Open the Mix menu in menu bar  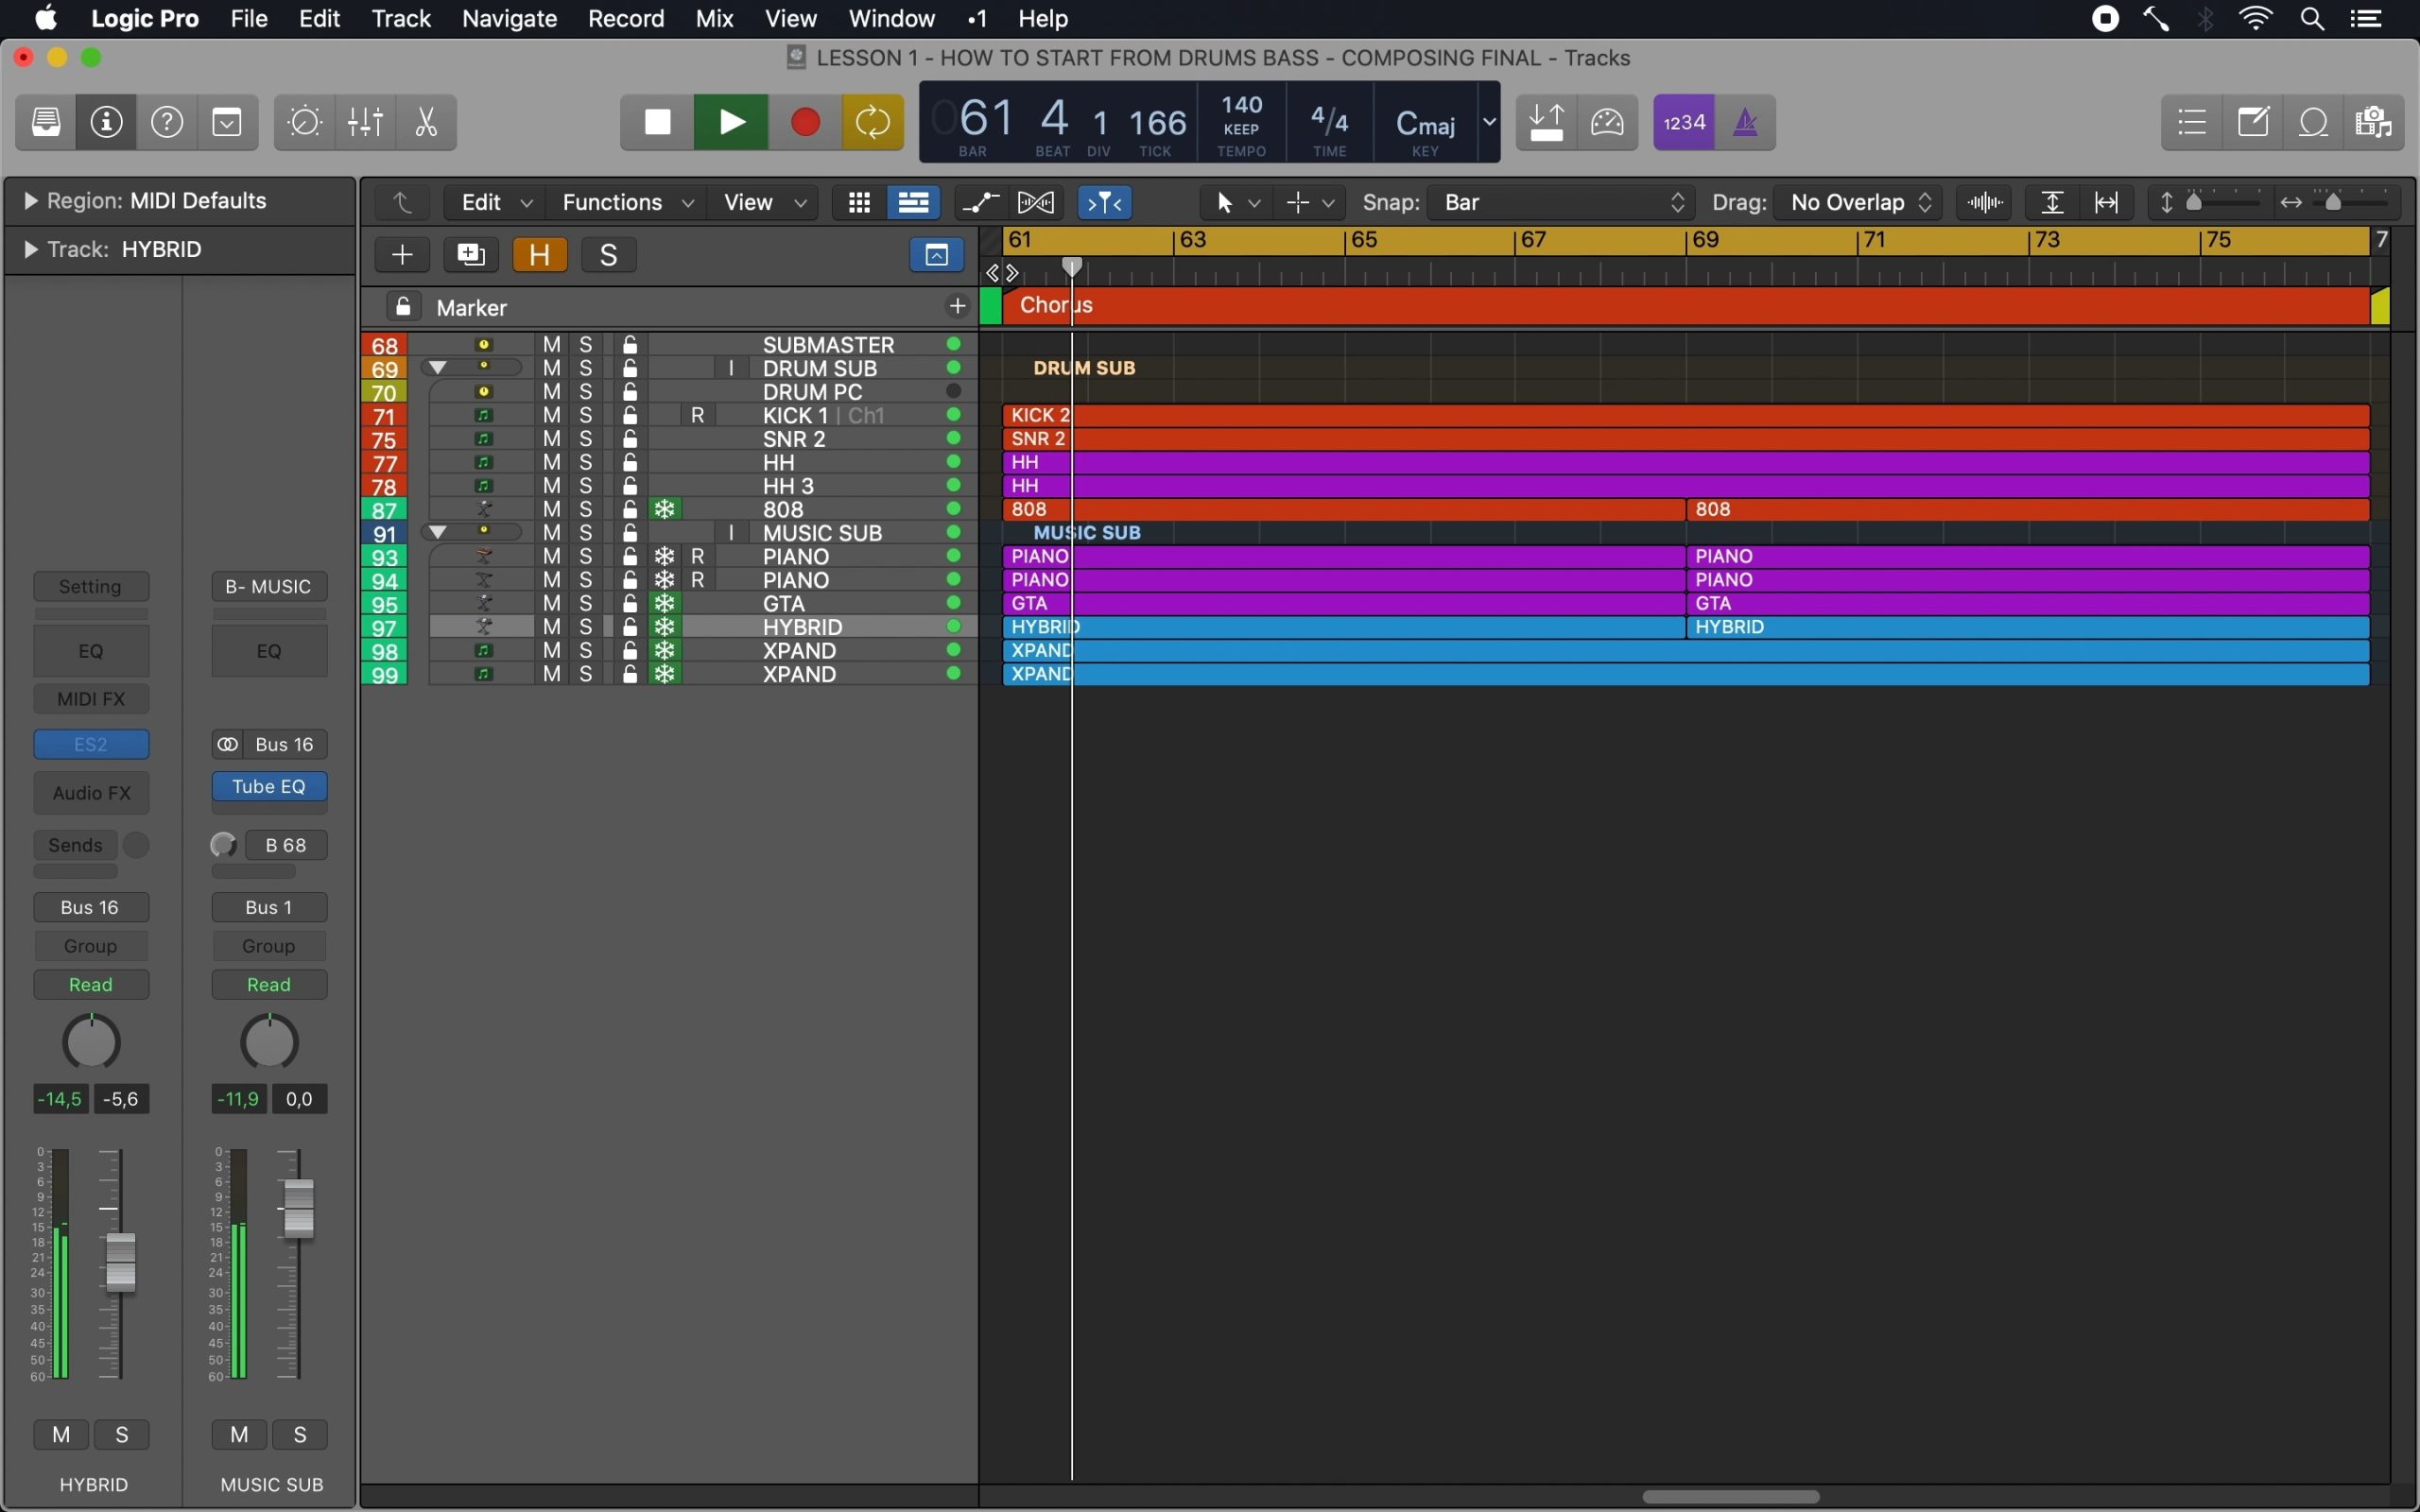pos(714,18)
